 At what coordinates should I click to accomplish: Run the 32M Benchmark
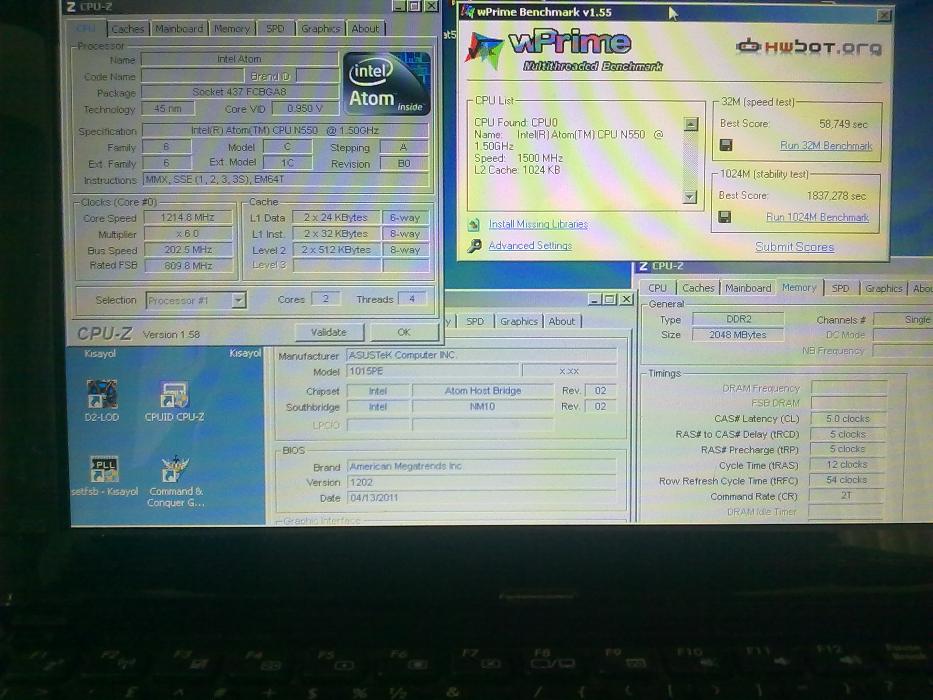826,145
